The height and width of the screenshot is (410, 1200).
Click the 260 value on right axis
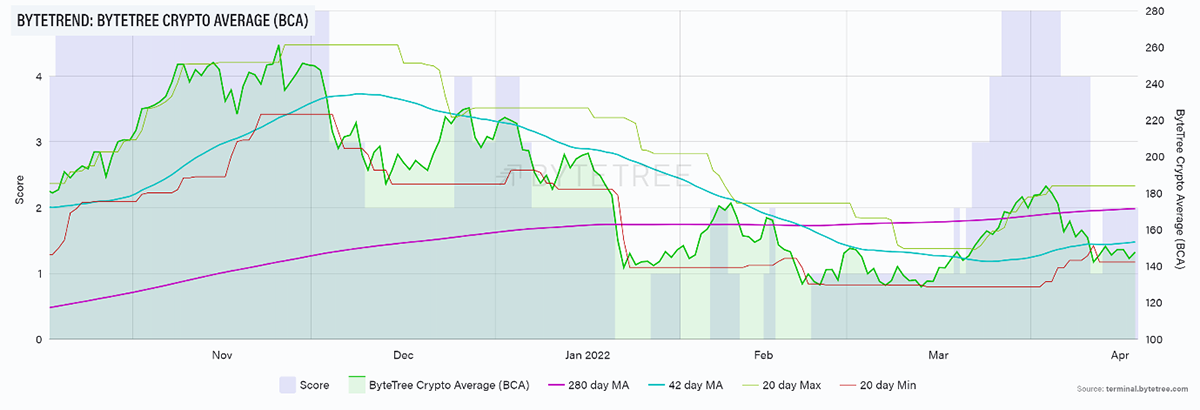(x=1155, y=47)
